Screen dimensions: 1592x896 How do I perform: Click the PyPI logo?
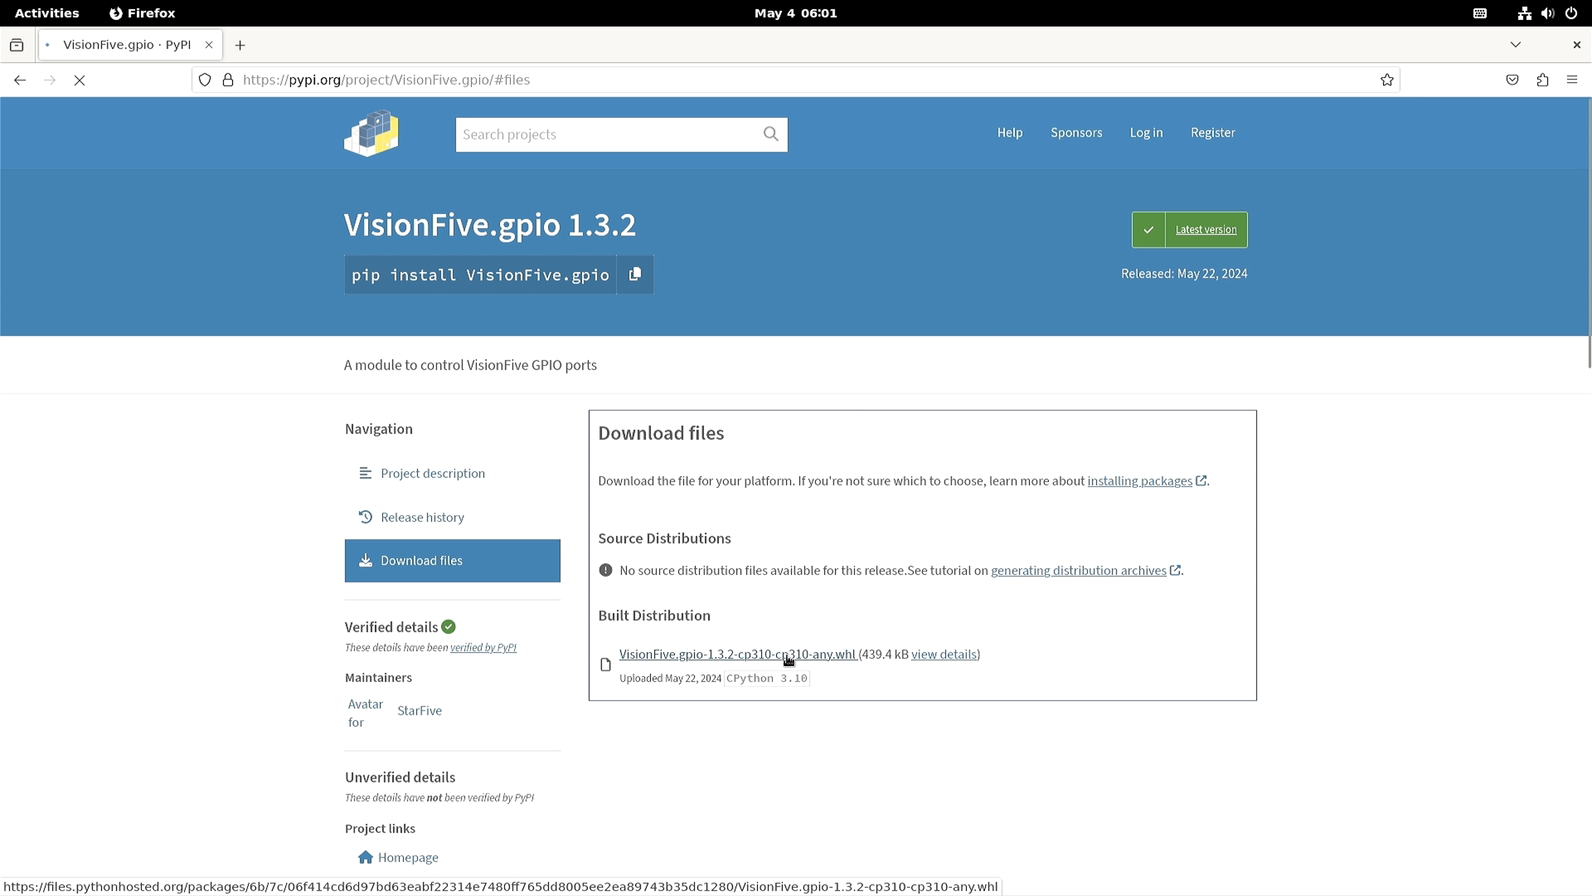click(371, 134)
